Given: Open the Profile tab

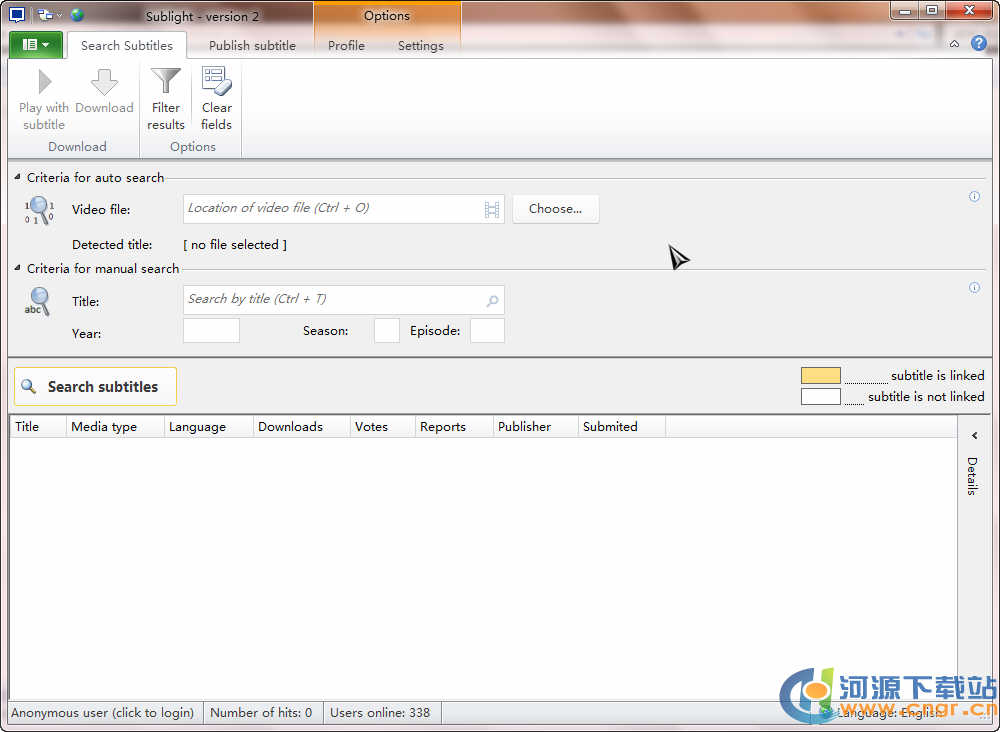Looking at the screenshot, I should [x=346, y=45].
